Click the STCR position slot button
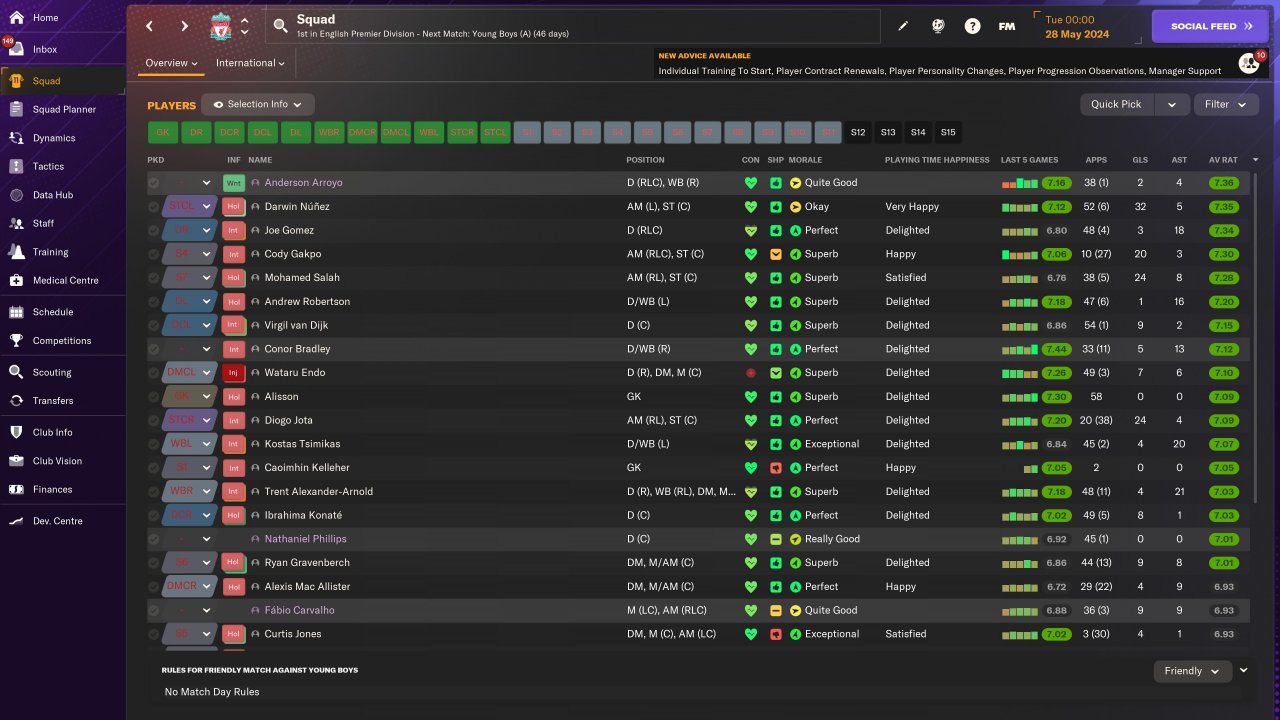1280x720 pixels. coord(462,132)
